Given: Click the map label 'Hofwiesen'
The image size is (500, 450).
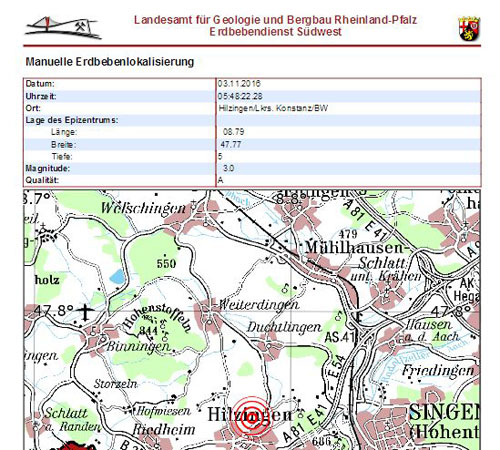Looking at the screenshot, I should tap(163, 411).
